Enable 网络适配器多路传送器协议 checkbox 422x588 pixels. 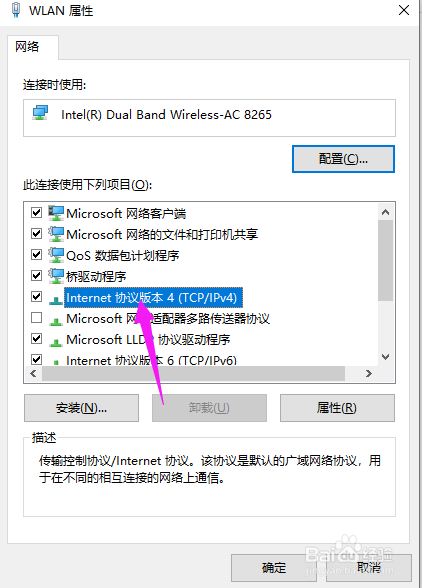click(36, 318)
